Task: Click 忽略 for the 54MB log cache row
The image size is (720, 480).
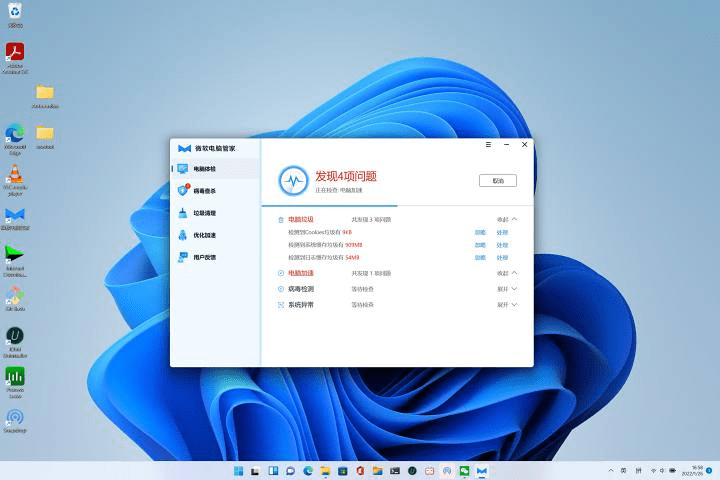Action: click(480, 258)
